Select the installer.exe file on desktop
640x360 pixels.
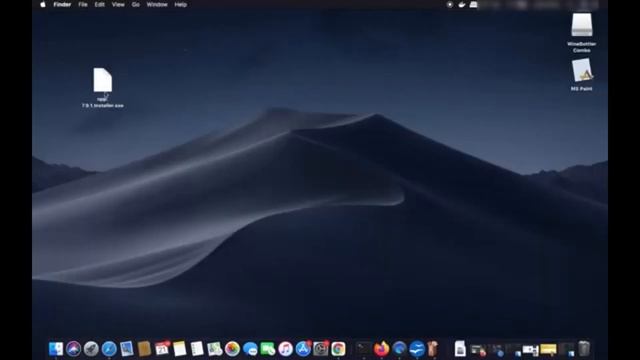point(102,87)
